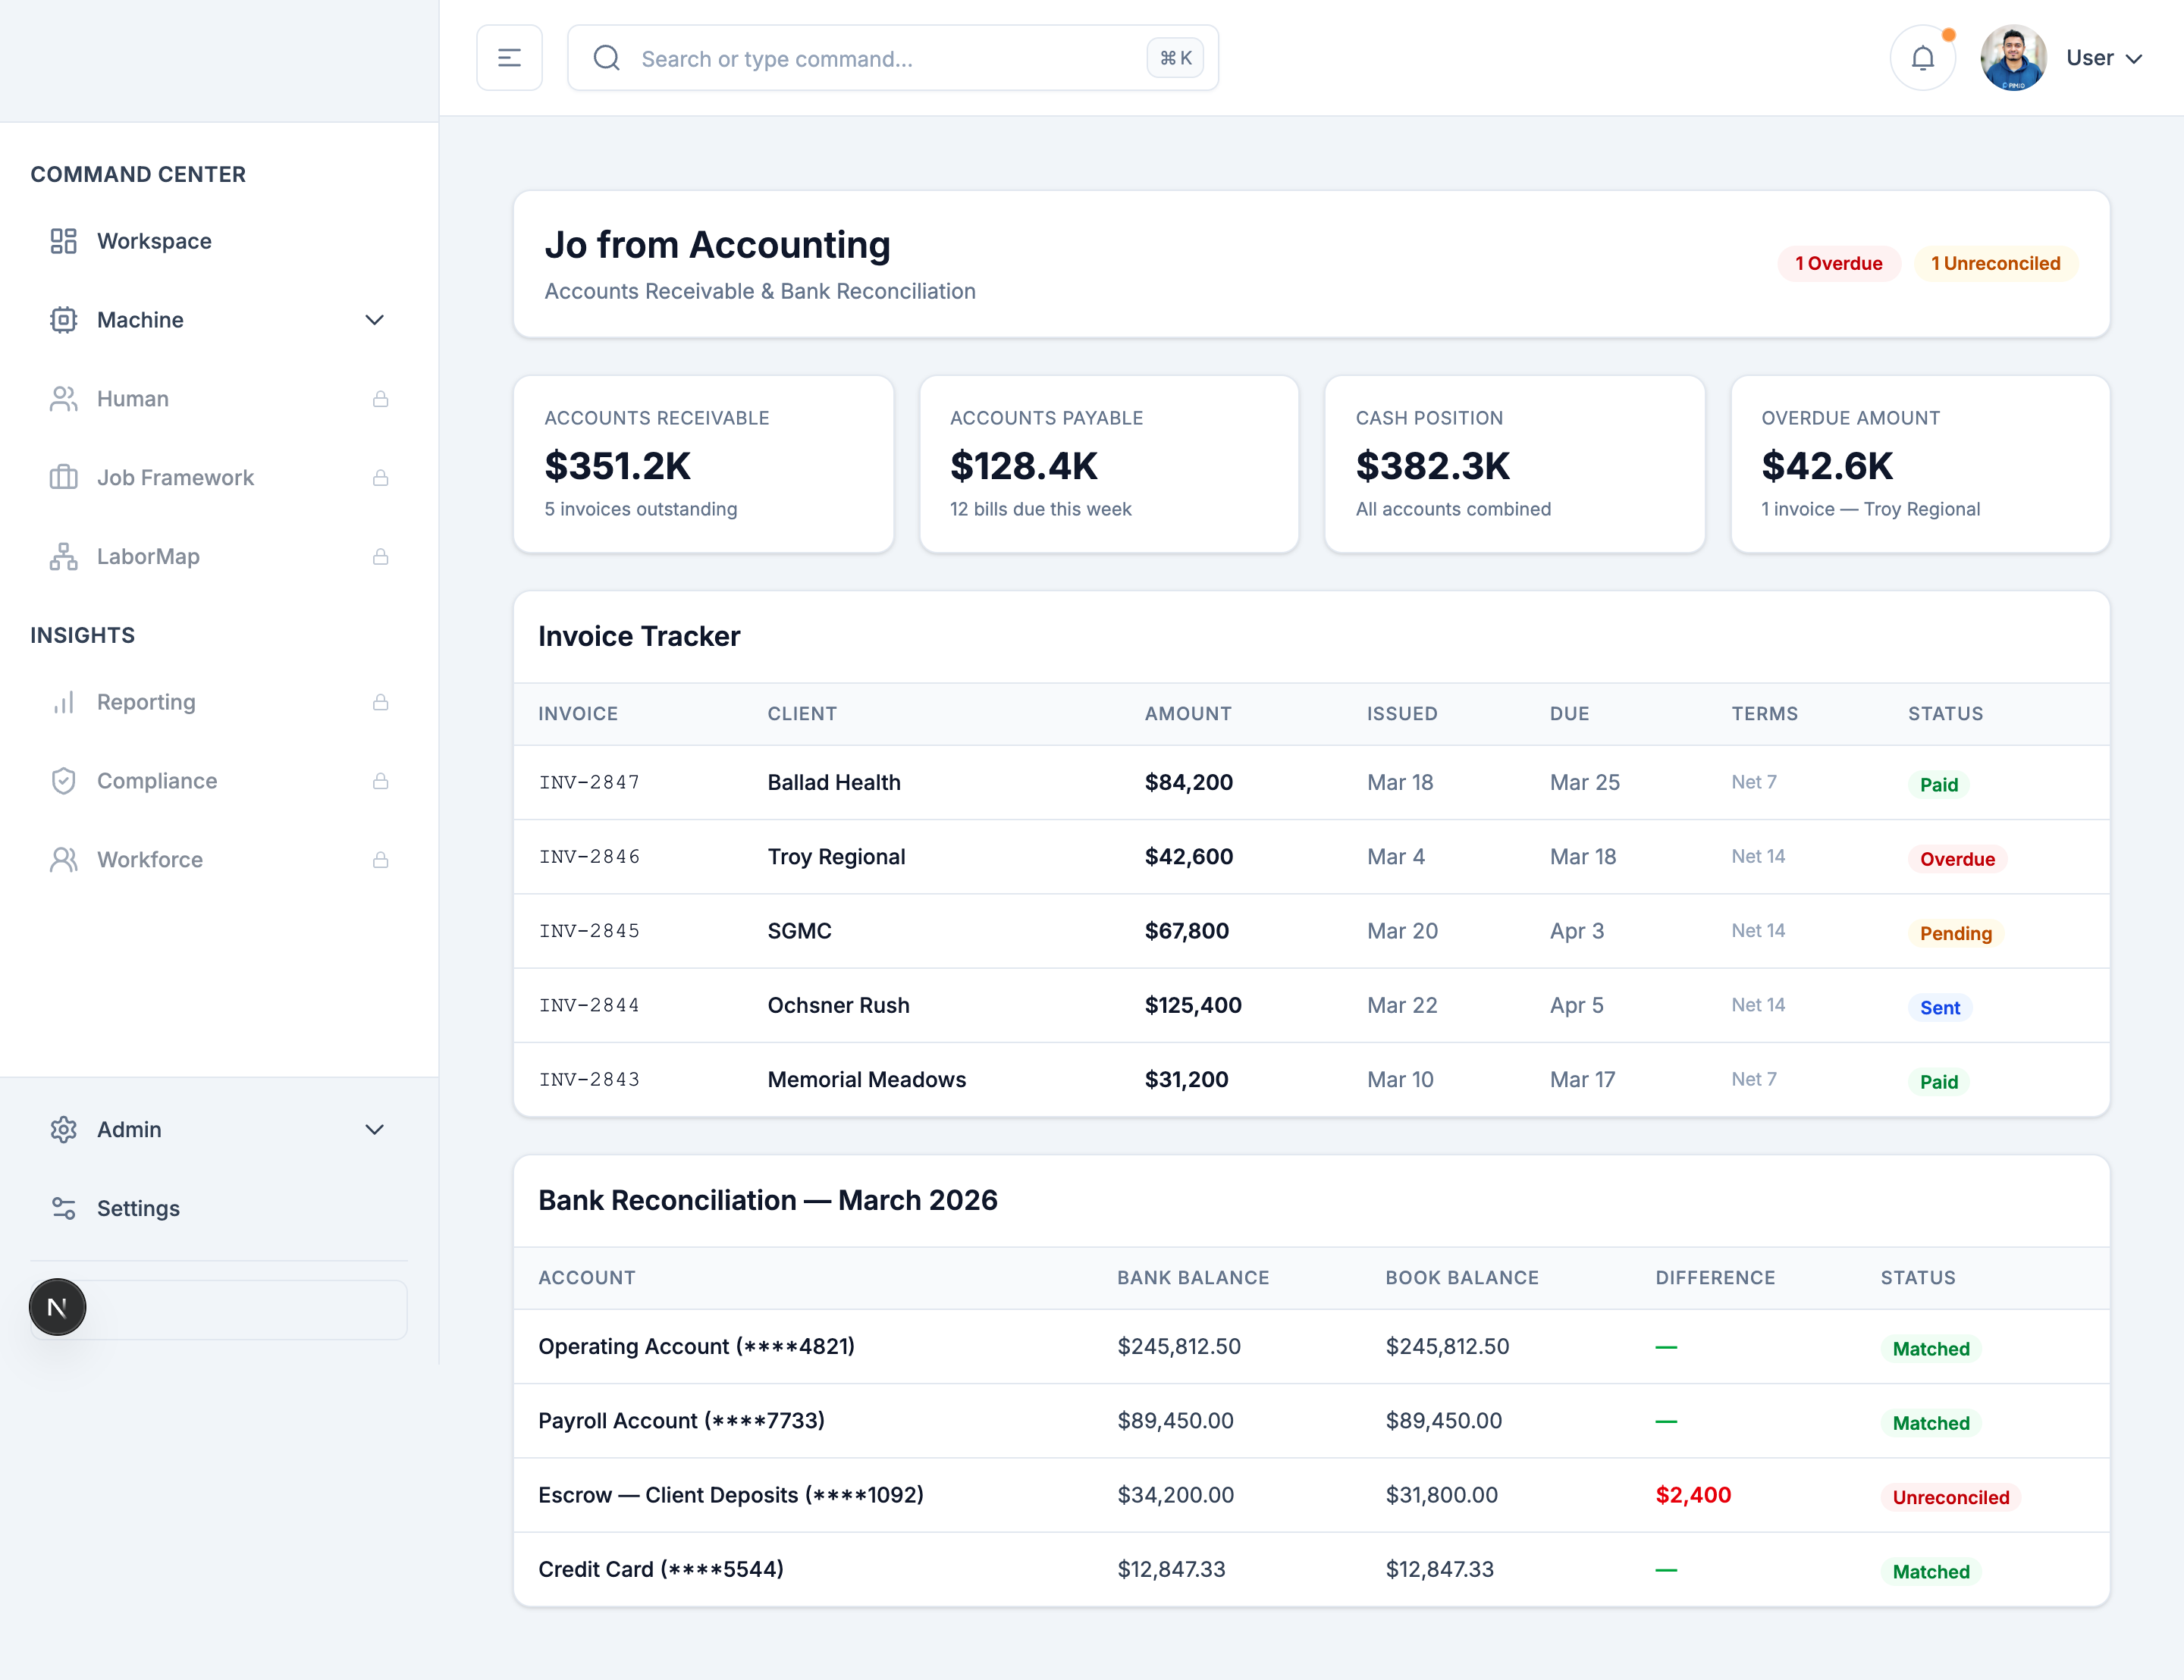Click the 1 Unreconciled badge
This screenshot has height=1680, width=2184.
1995,264
